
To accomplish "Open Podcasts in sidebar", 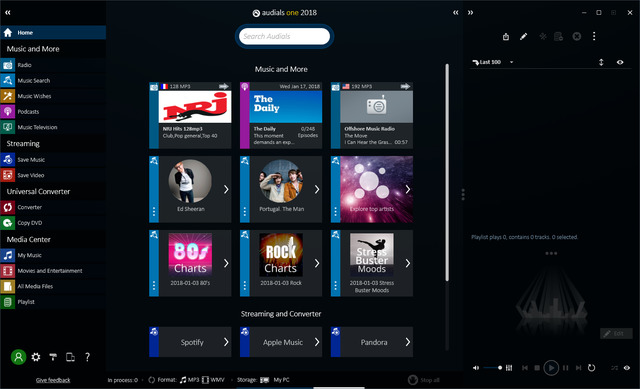I will click(x=53, y=111).
